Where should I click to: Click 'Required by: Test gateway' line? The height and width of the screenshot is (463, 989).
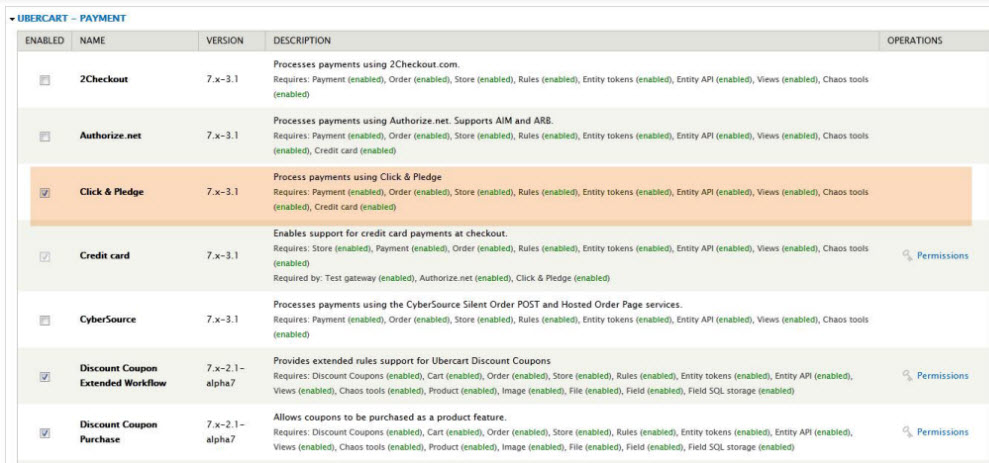pos(442,278)
